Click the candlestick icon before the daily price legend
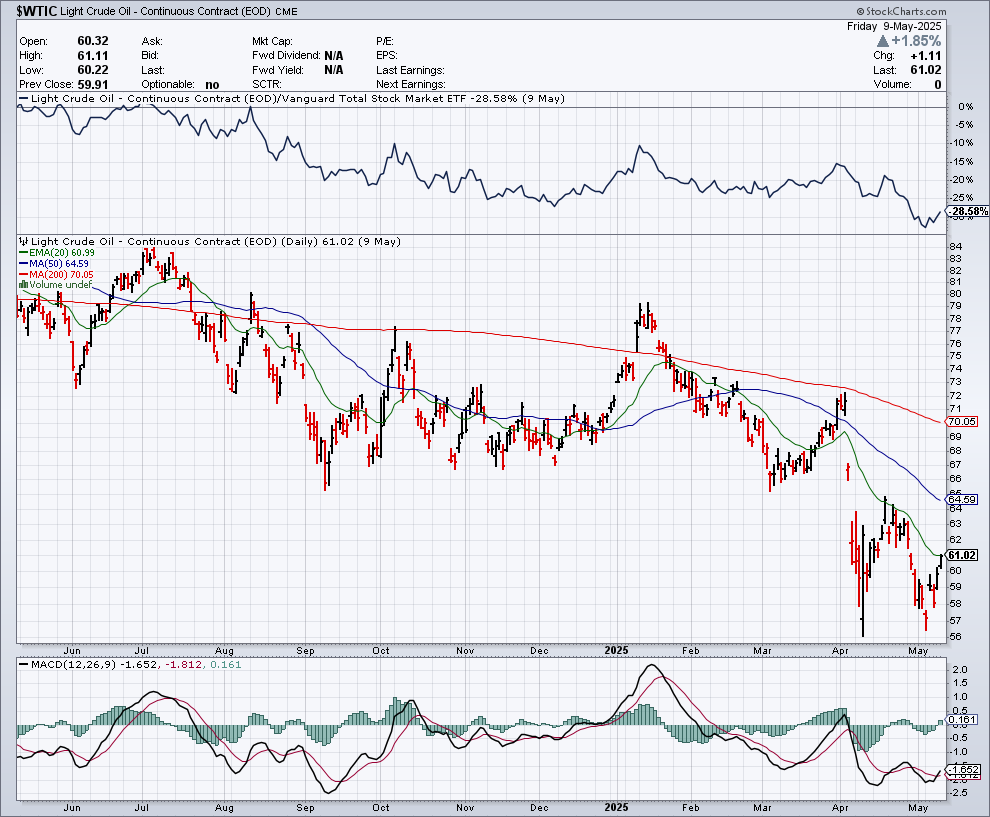Image resolution: width=990 pixels, height=817 pixels. pos(23,241)
